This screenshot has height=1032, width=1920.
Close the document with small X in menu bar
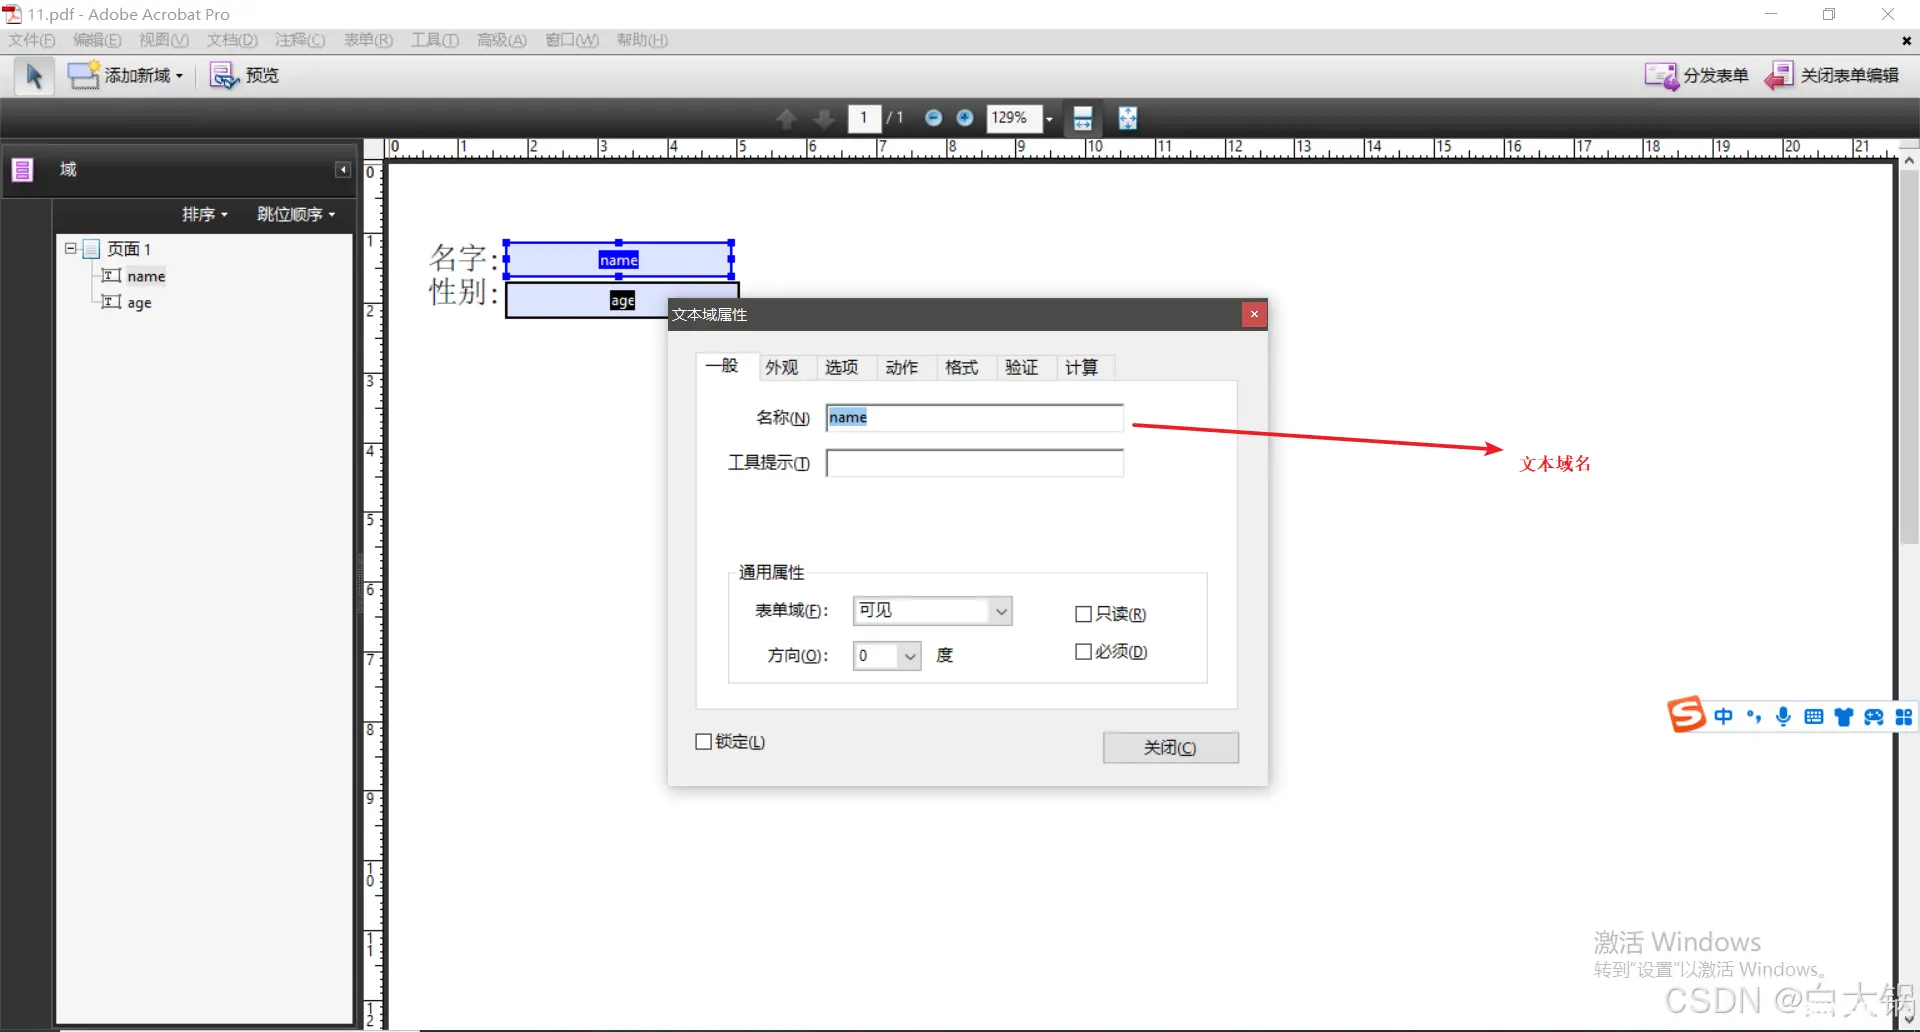[1906, 41]
